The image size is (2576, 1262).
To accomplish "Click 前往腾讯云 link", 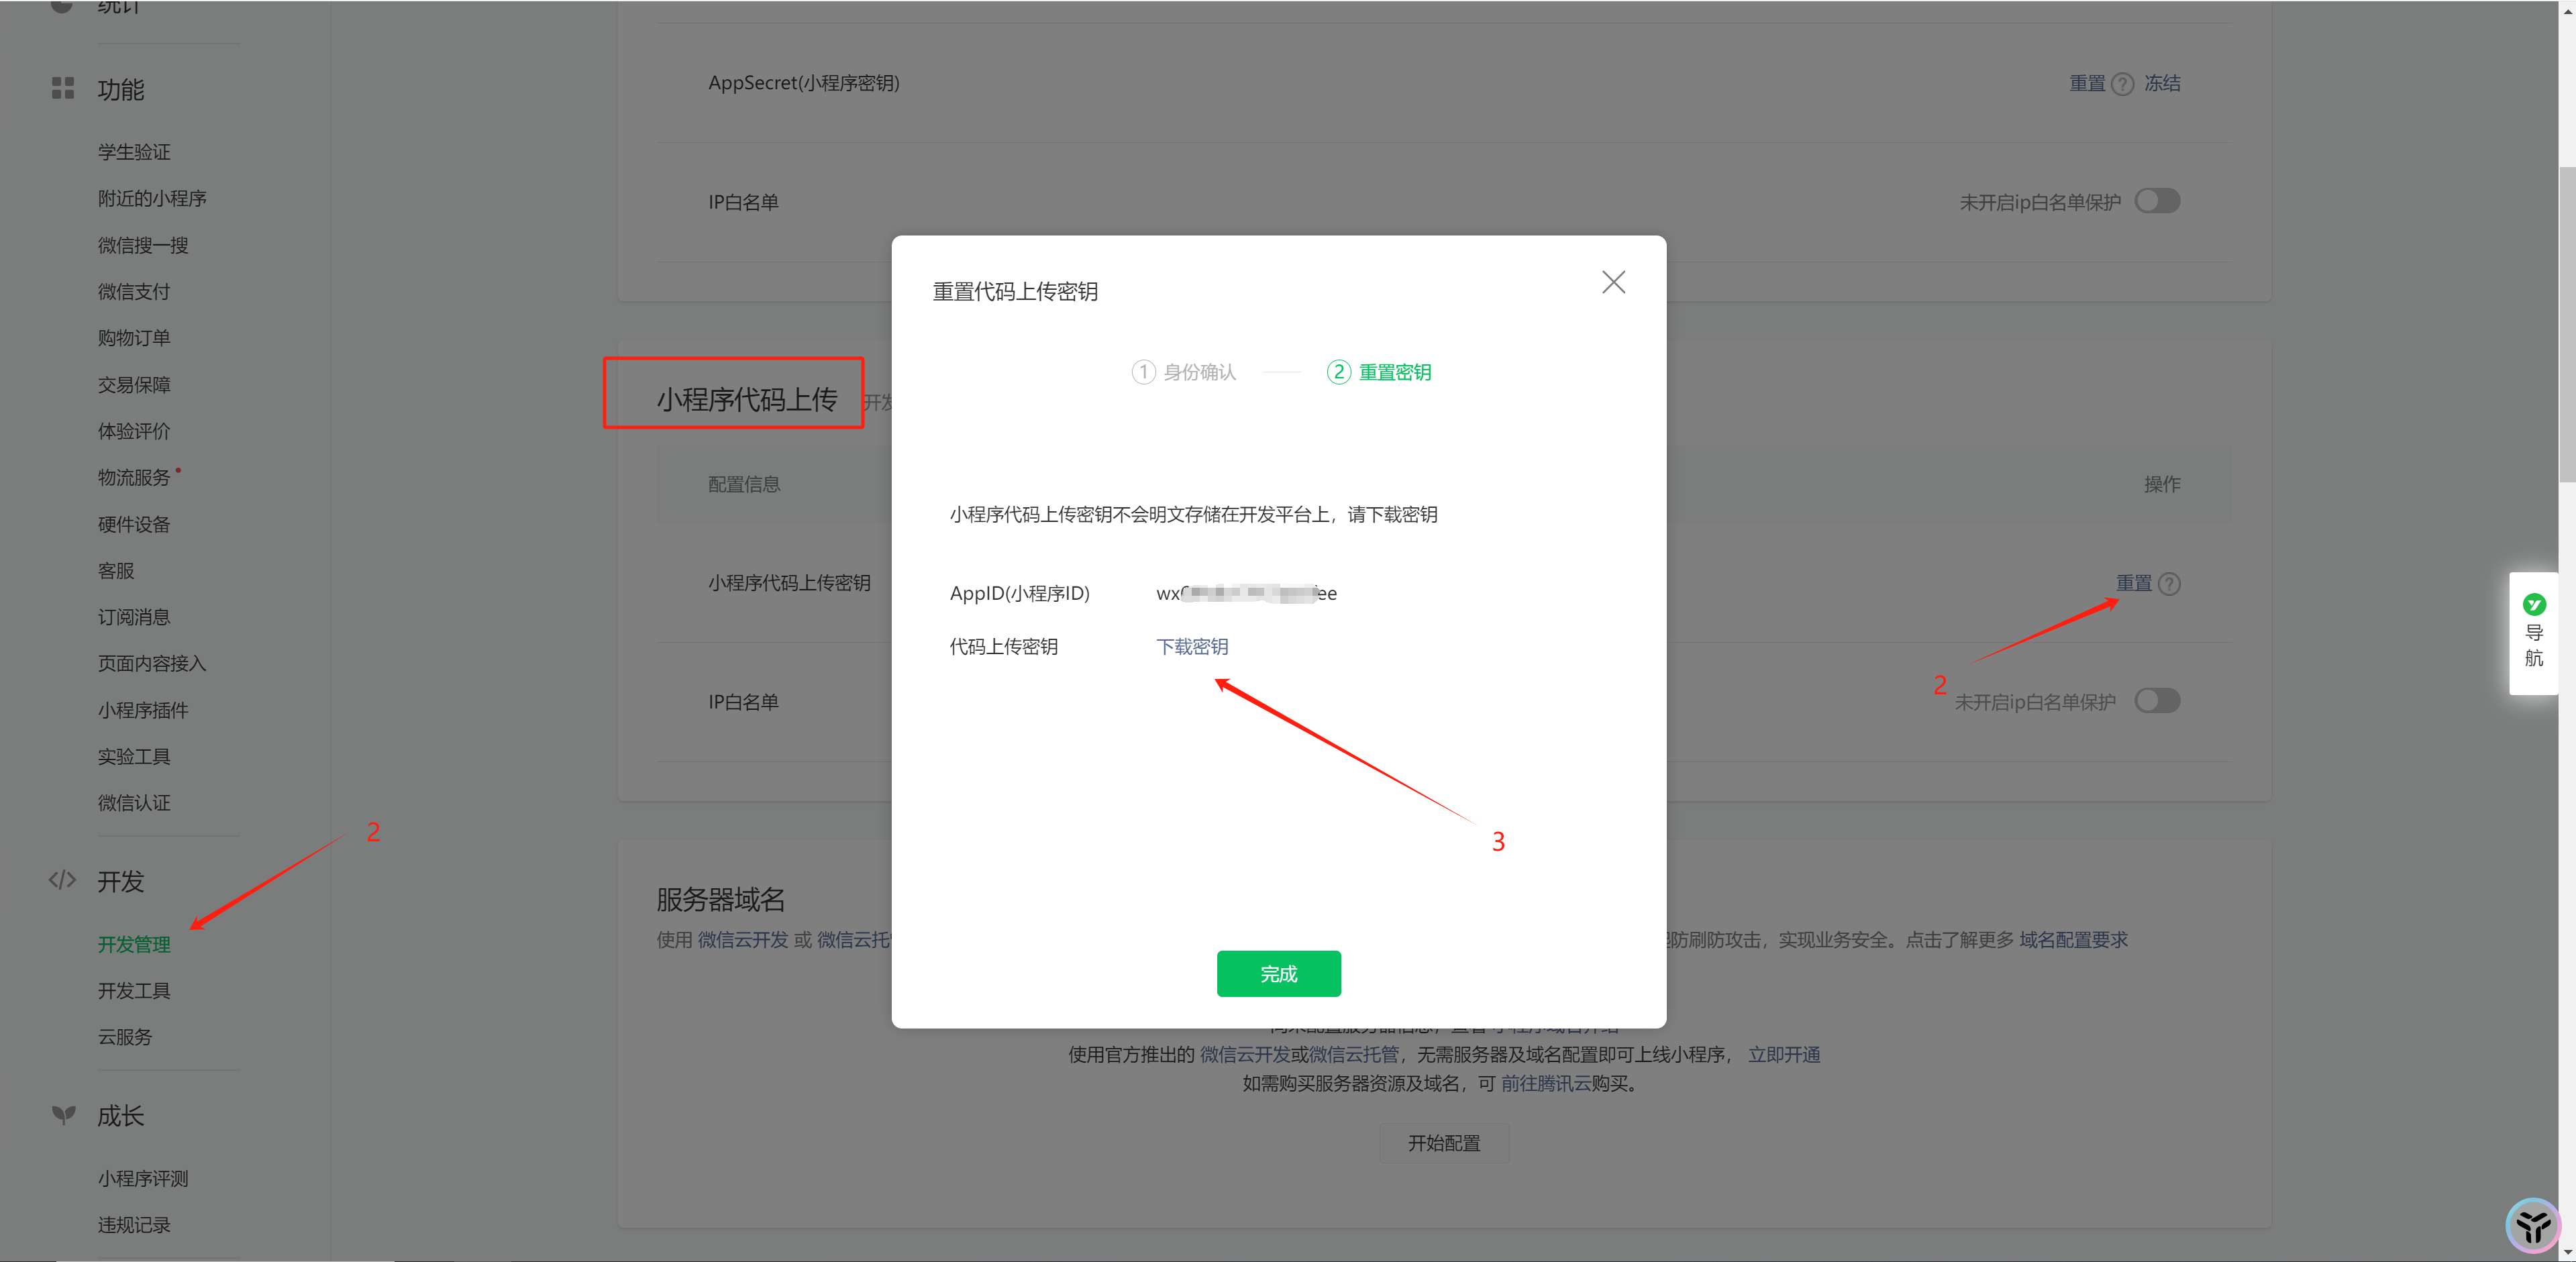I will (1546, 1084).
